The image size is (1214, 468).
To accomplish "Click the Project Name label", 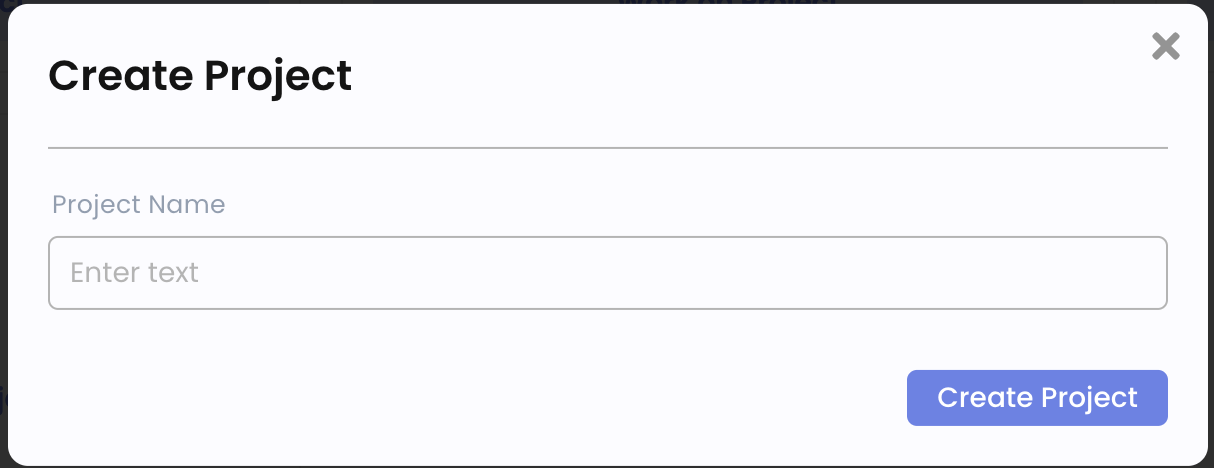I will [x=138, y=205].
